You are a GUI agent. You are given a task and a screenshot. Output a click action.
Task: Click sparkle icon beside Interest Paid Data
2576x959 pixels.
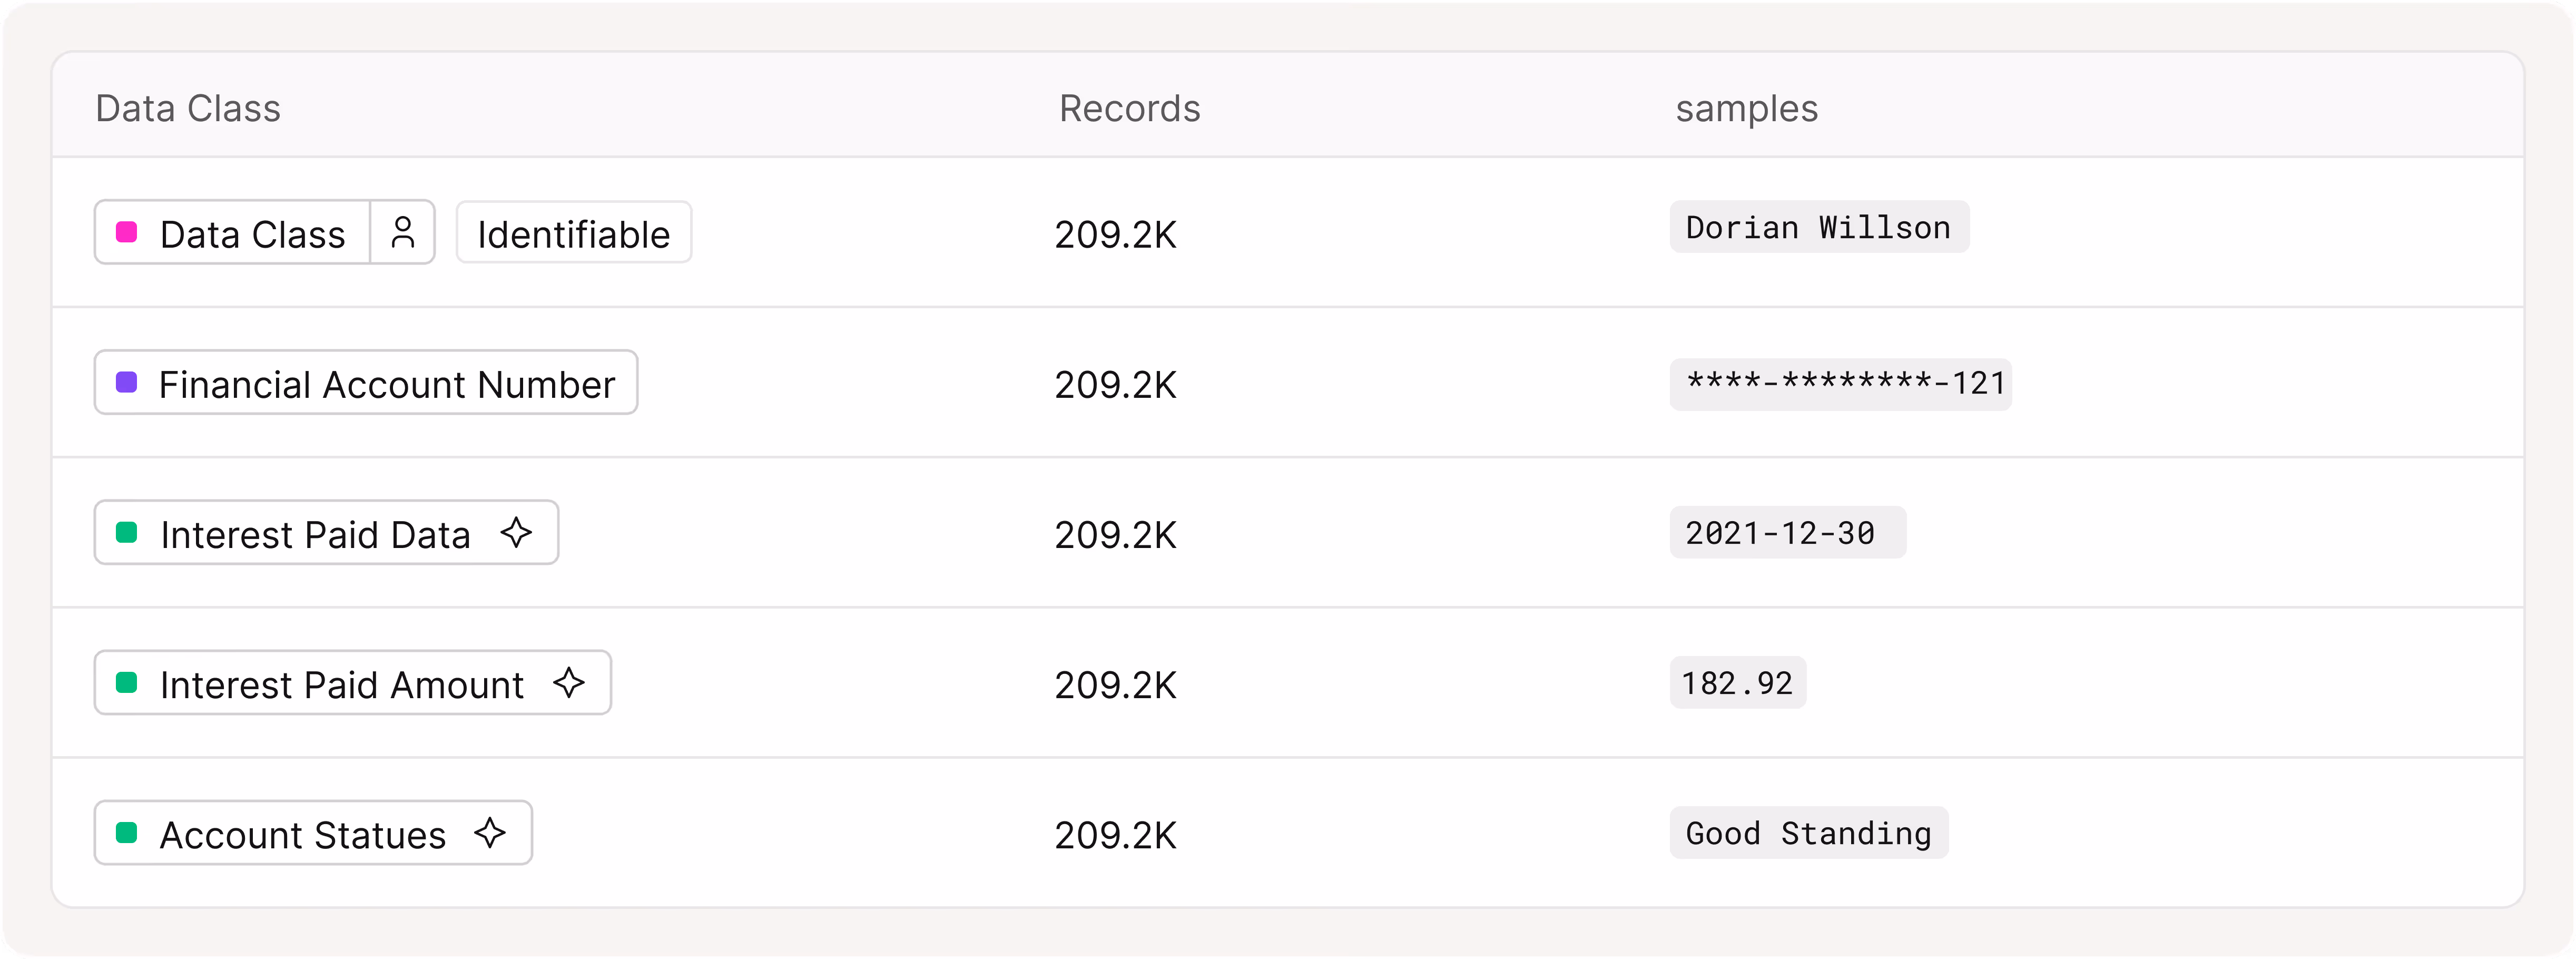[516, 533]
